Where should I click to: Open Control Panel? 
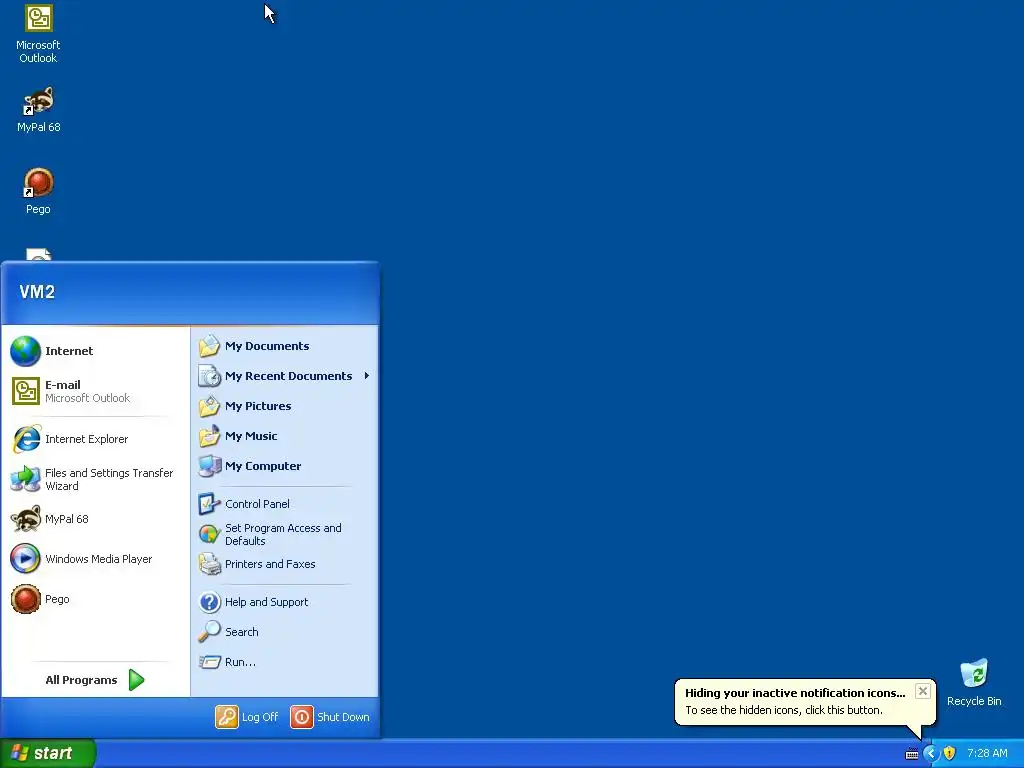[x=285, y=504]
